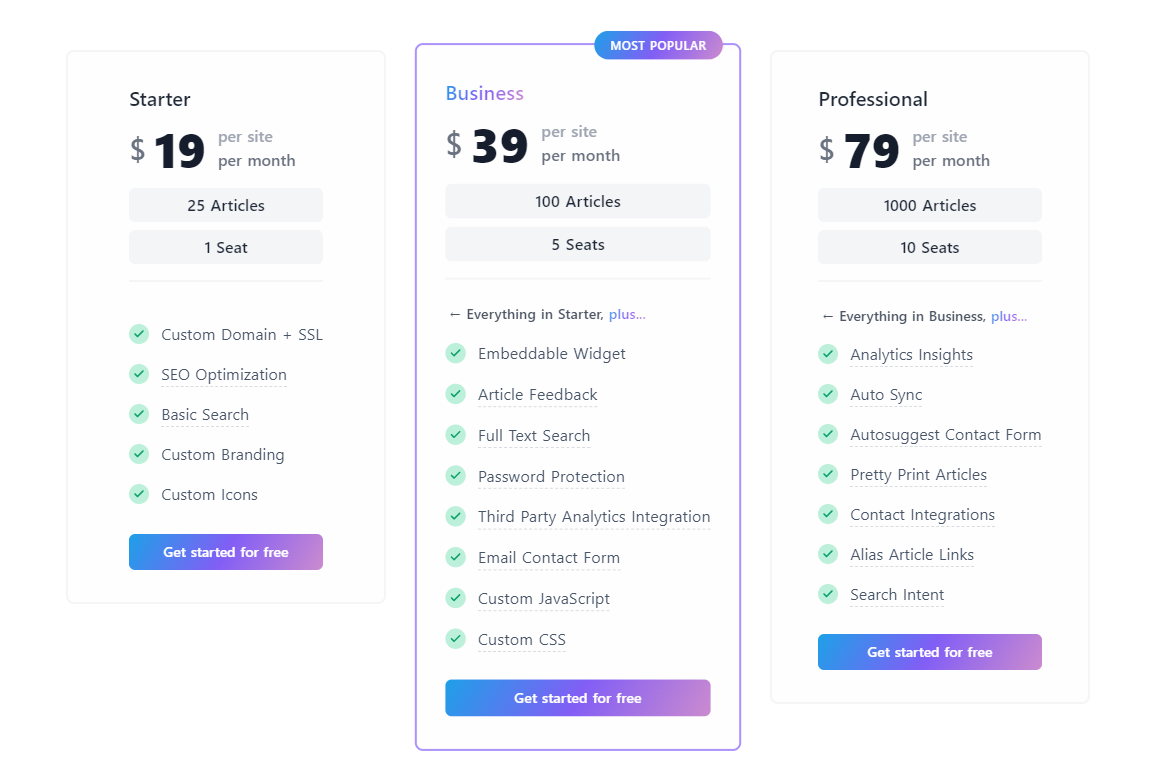The width and height of the screenshot is (1159, 769).
Task: Click the checkmark beside Custom CSS
Action: point(456,639)
